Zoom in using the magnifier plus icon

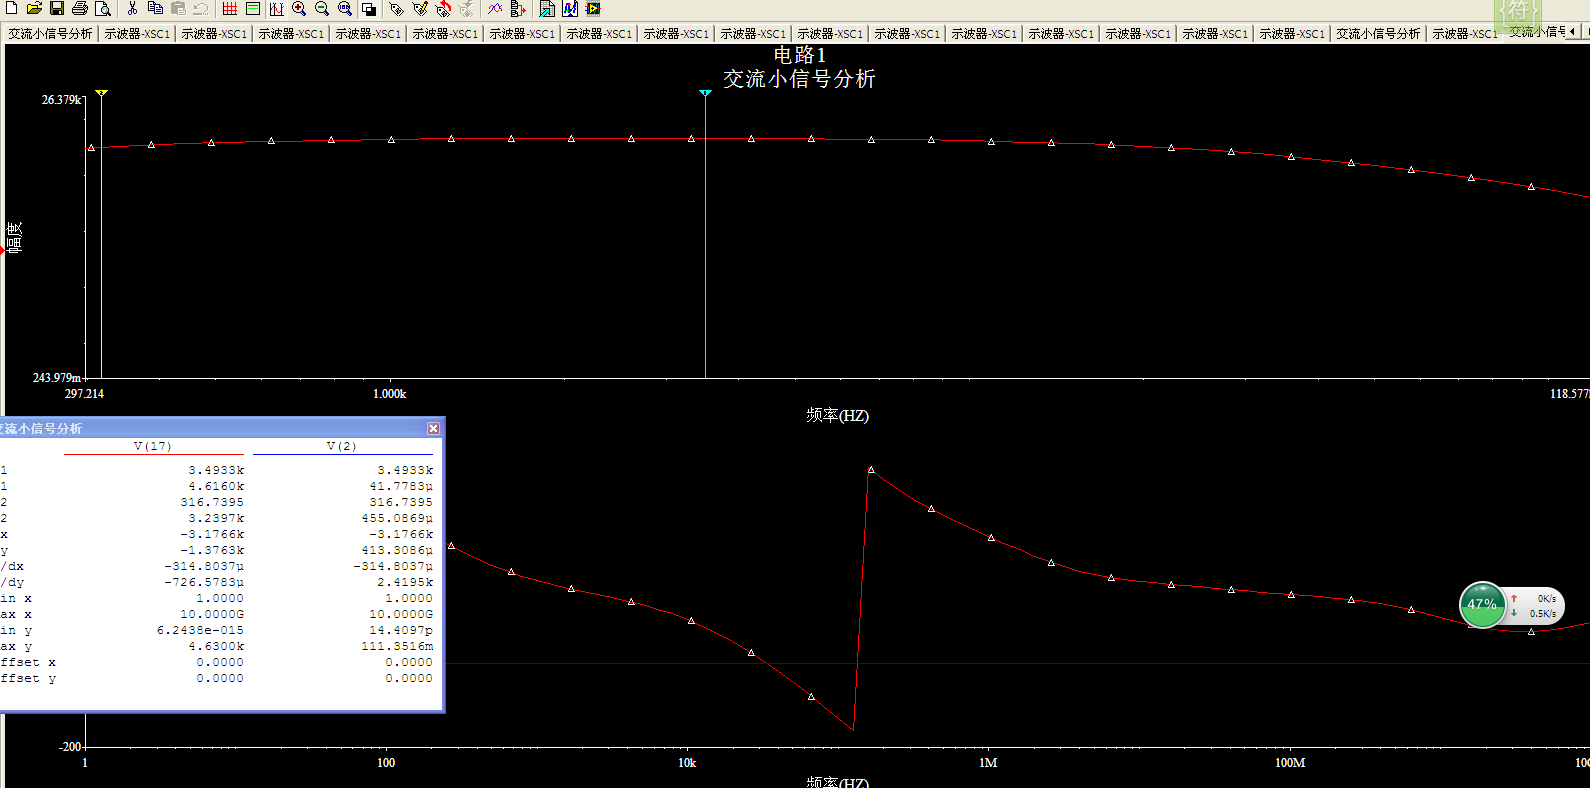(299, 9)
